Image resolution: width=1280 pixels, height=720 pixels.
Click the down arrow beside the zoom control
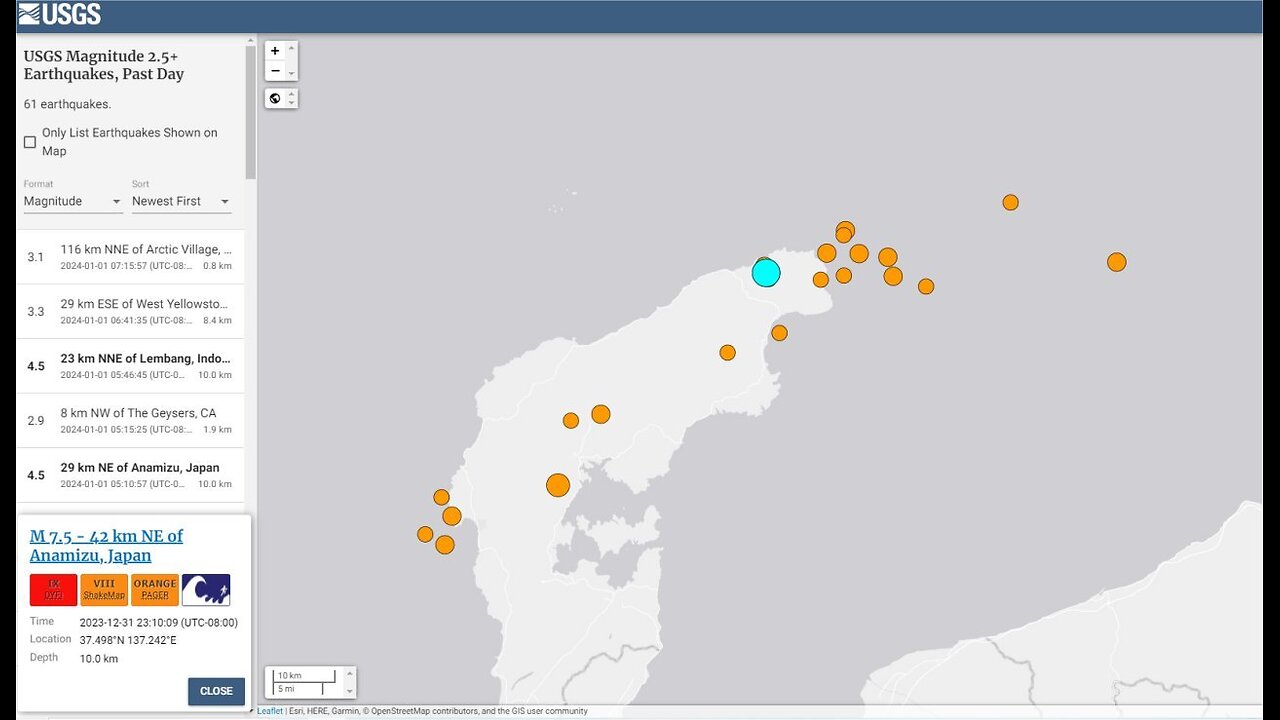point(292,74)
